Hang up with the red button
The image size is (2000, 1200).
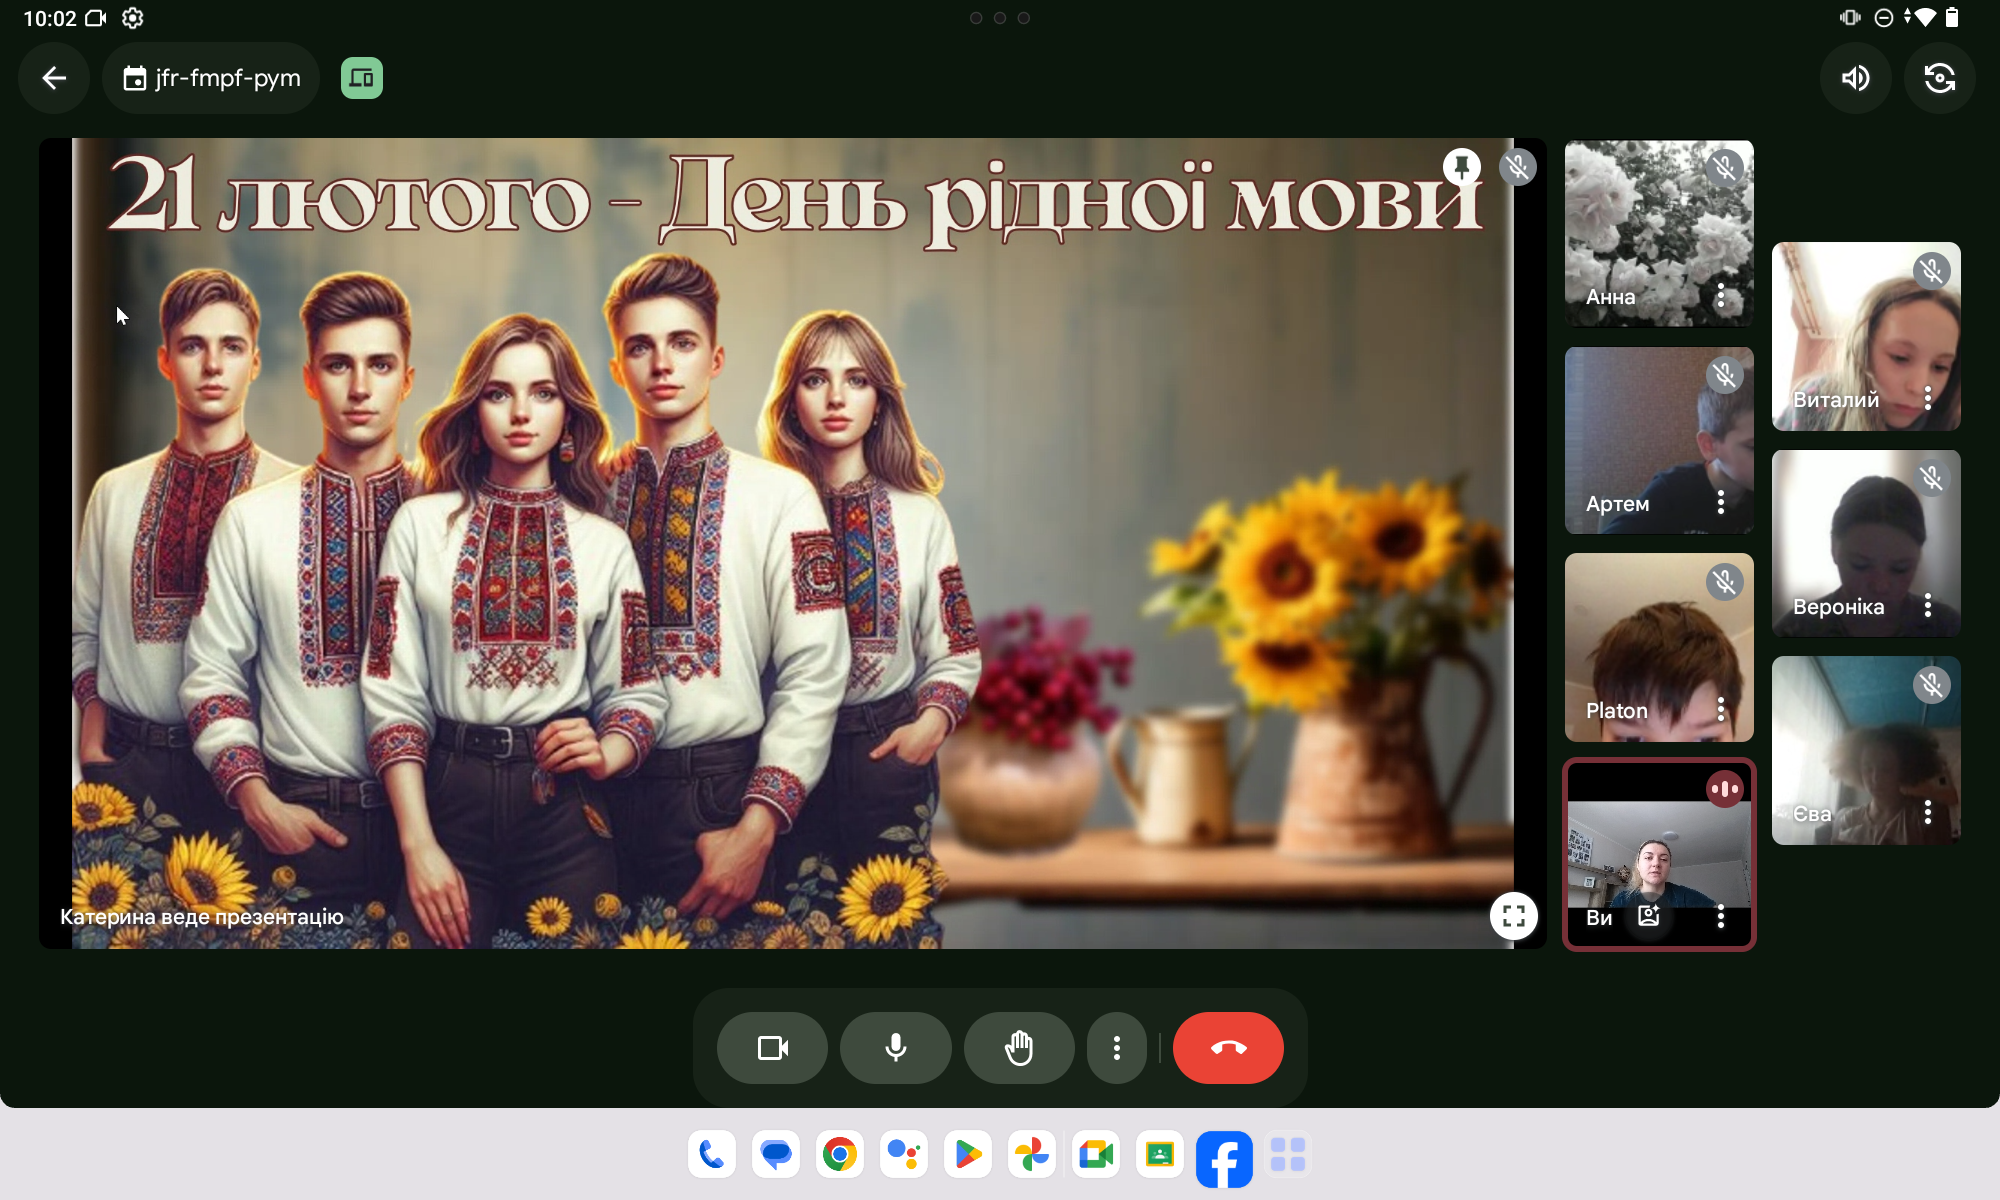pyautogui.click(x=1228, y=1048)
